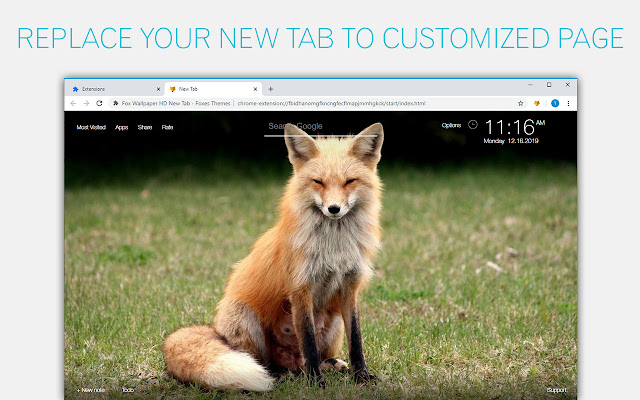640x400 pixels.
Task: Maximize the browser window
Action: coord(549,84)
